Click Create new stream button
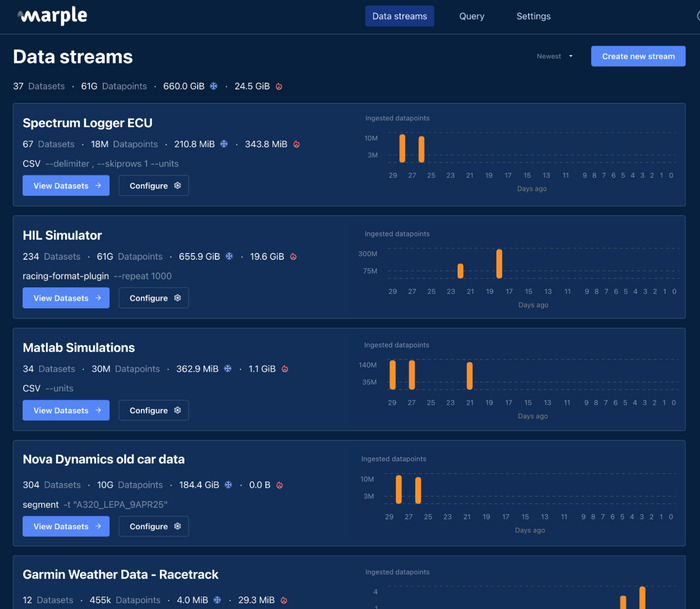Viewport: 700px width, 609px height. 638,56
